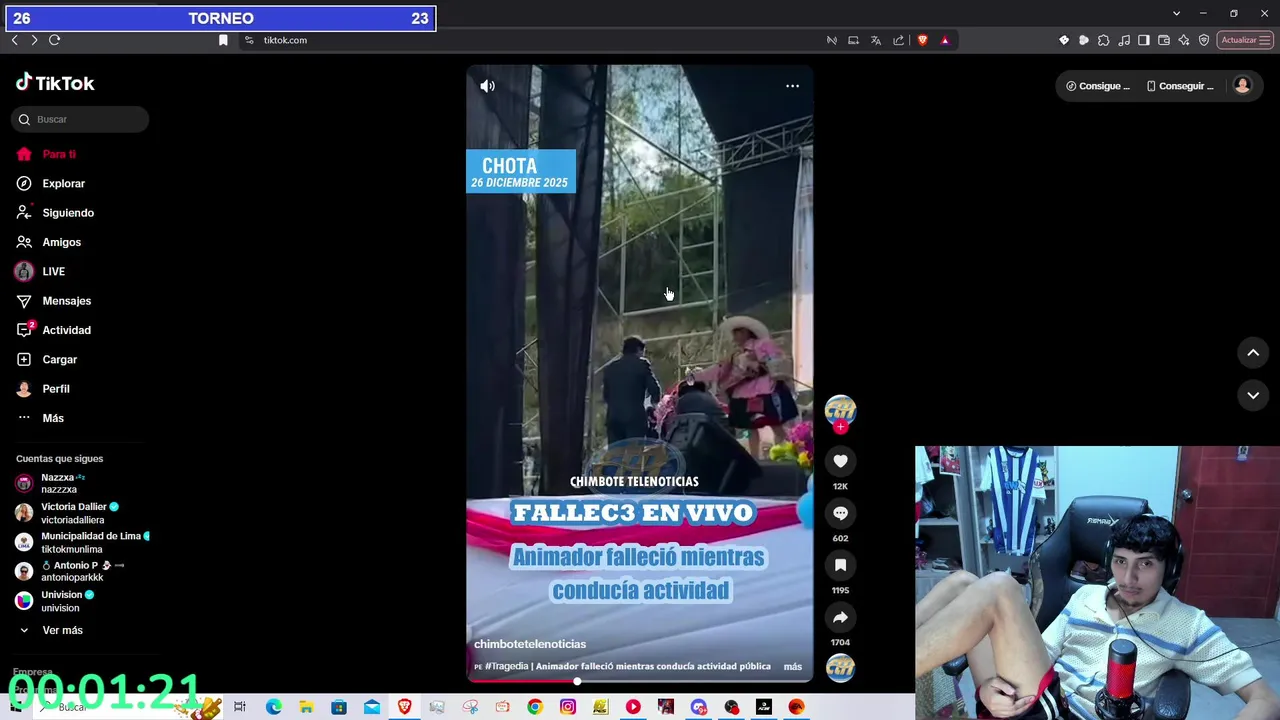Click the TikTok logo
1280x720 pixels.
(x=55, y=83)
